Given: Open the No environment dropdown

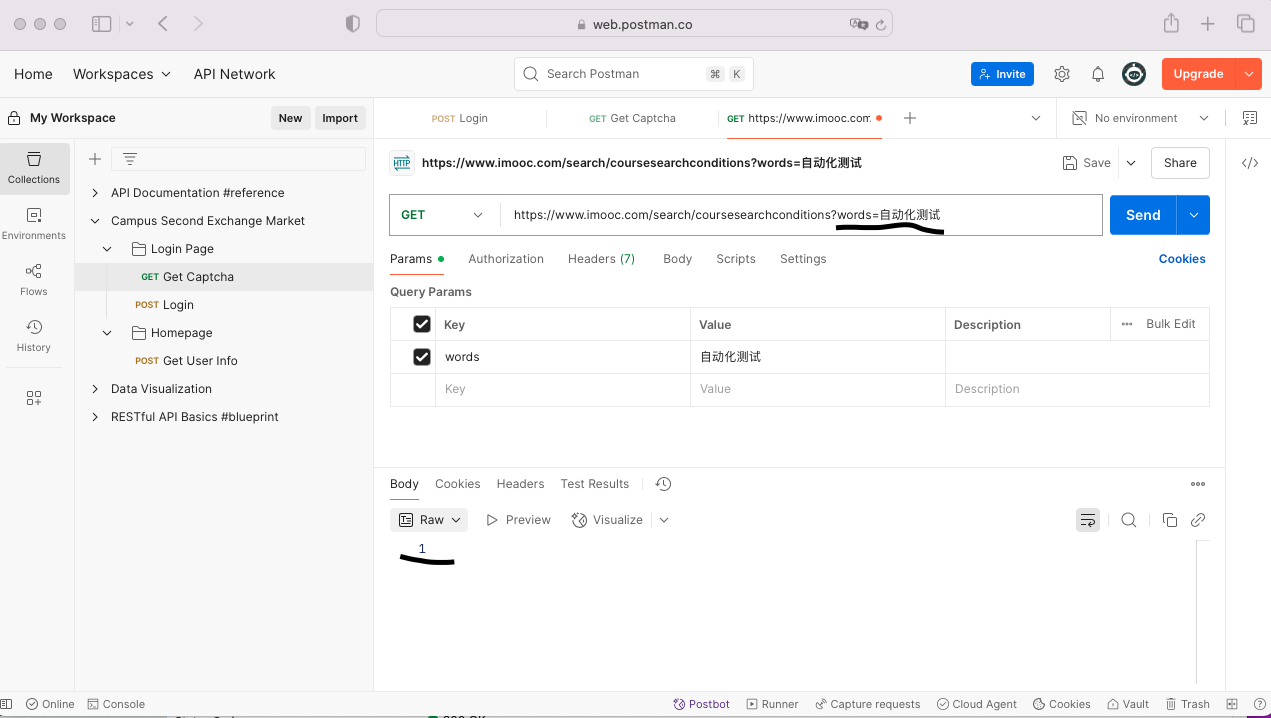Looking at the screenshot, I should [x=1141, y=118].
